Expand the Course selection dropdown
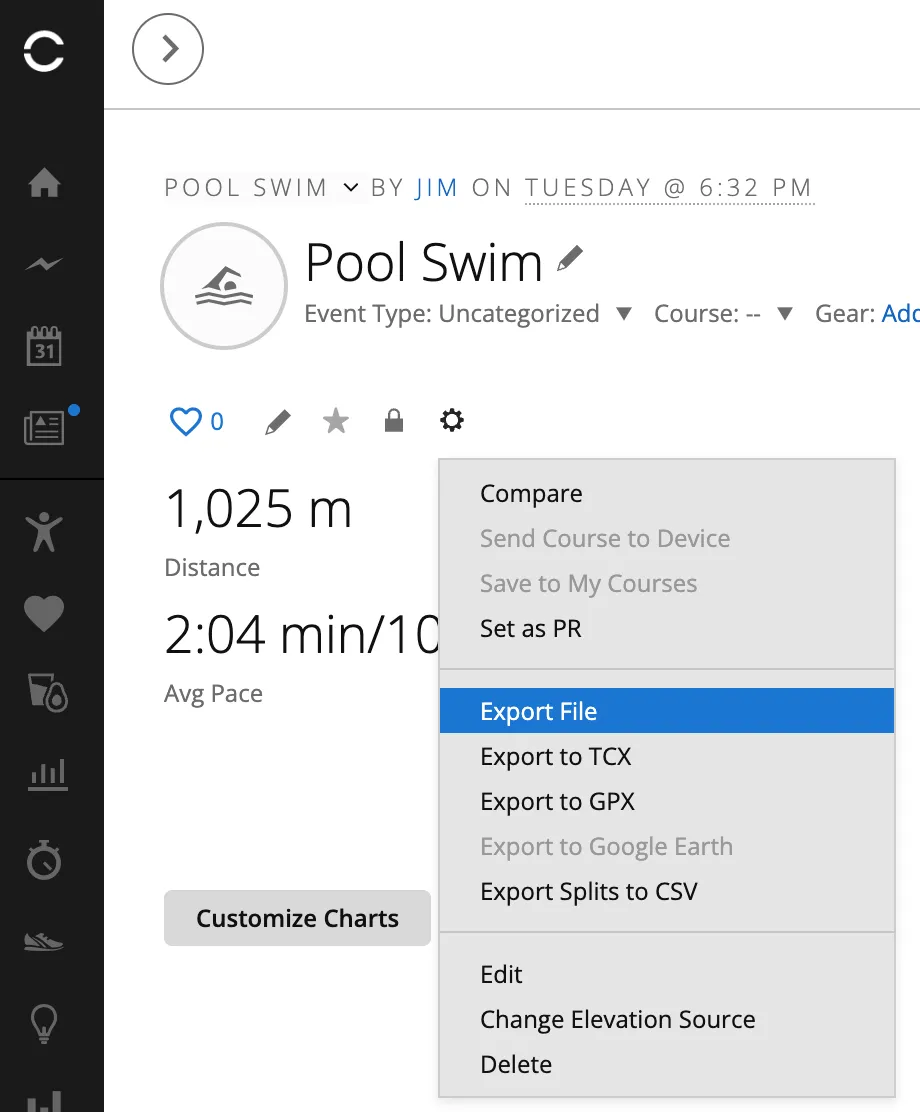Image resolution: width=920 pixels, height=1112 pixels. (x=784, y=313)
